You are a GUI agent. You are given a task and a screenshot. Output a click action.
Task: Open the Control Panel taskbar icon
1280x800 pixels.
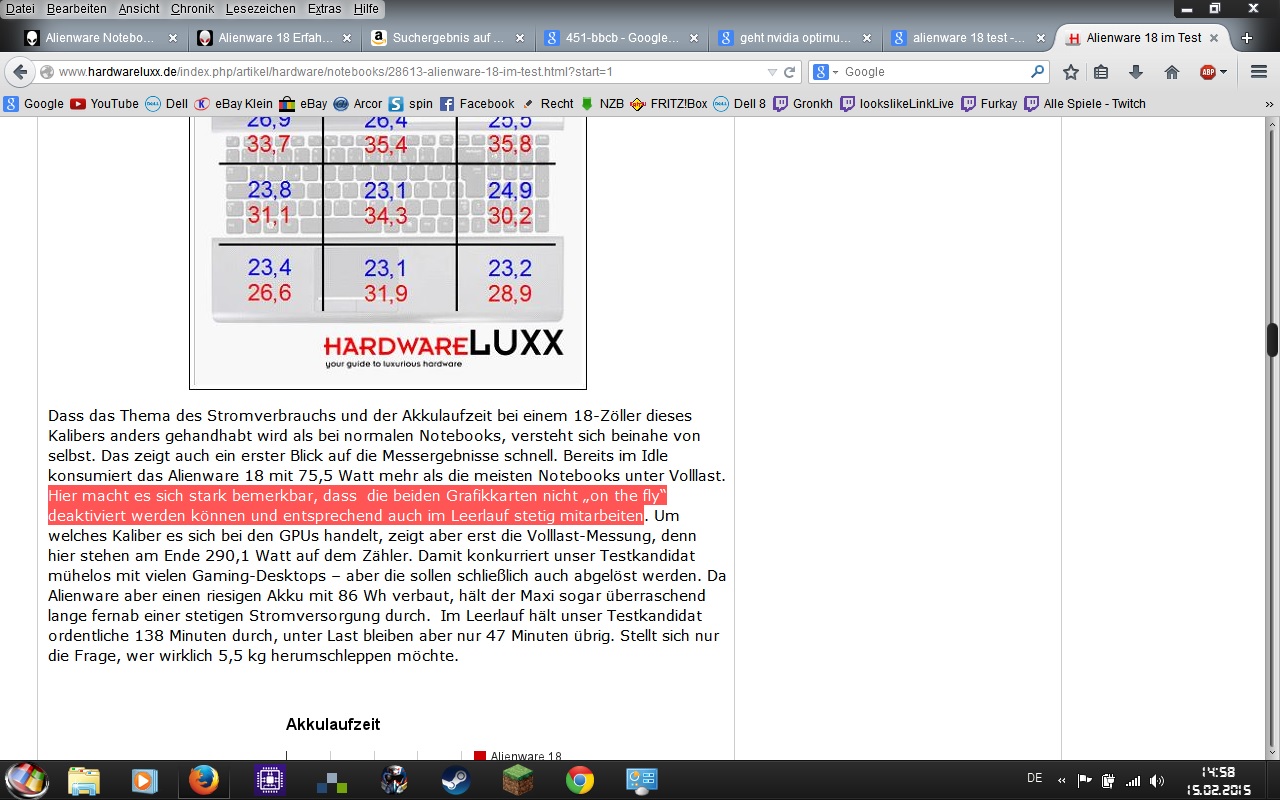click(x=641, y=780)
